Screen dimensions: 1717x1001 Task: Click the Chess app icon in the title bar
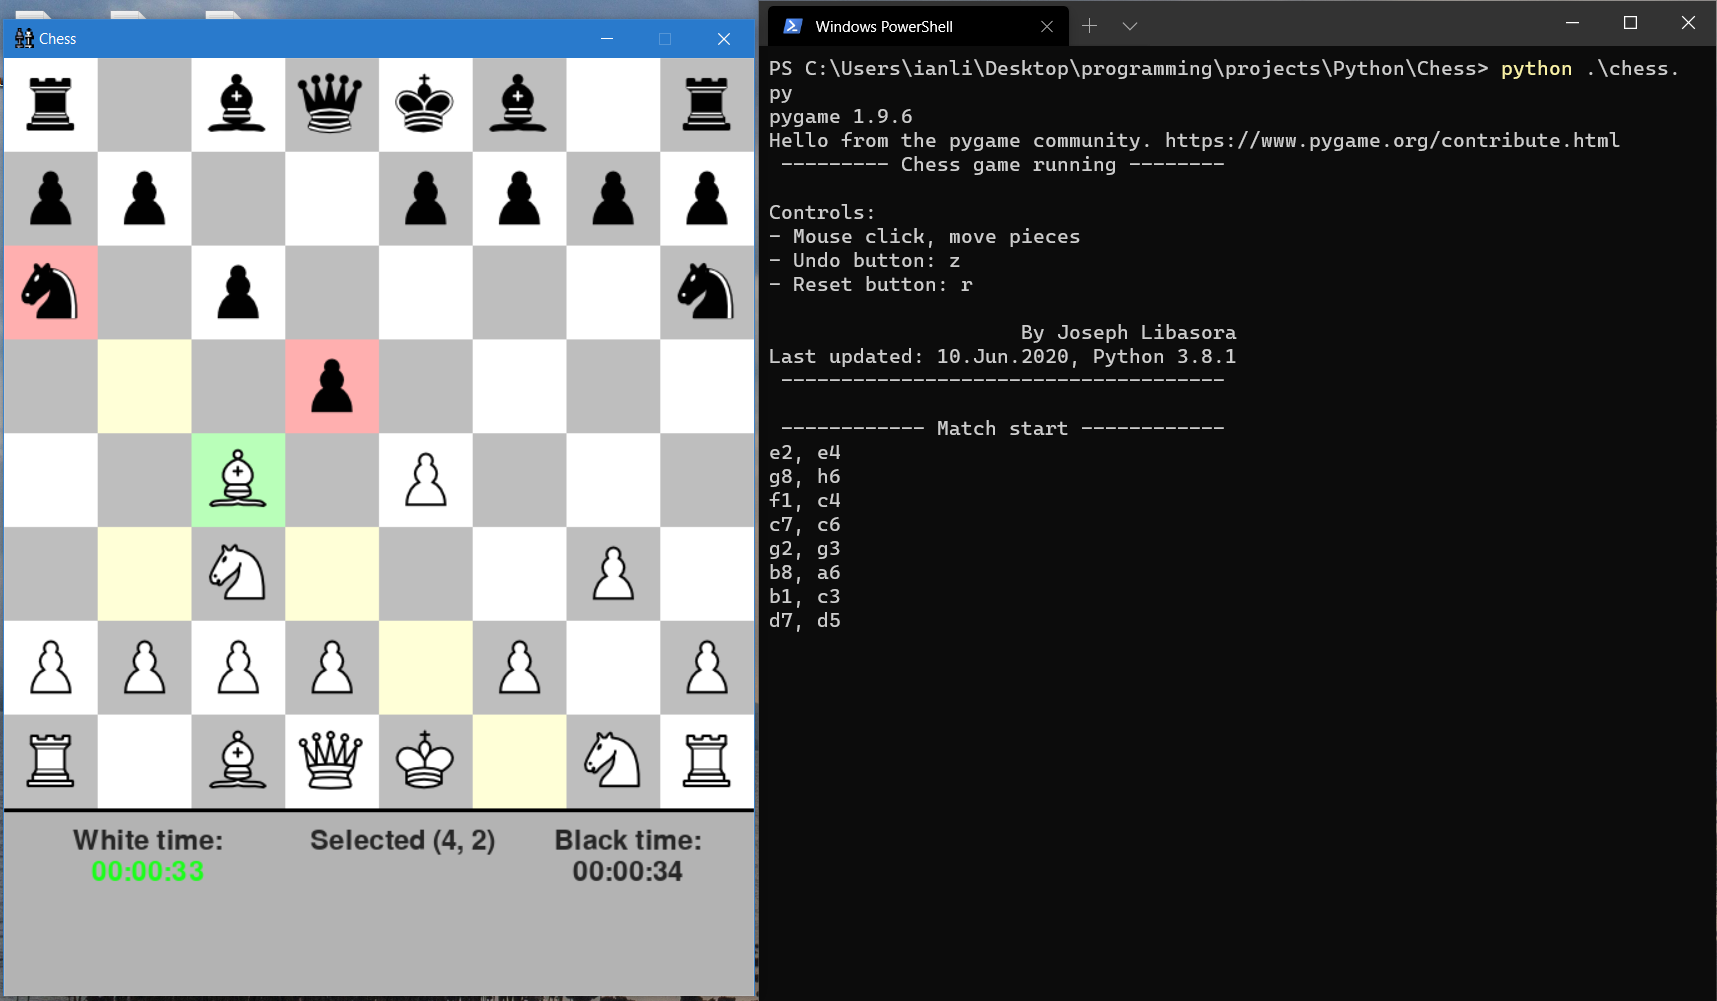[23, 38]
